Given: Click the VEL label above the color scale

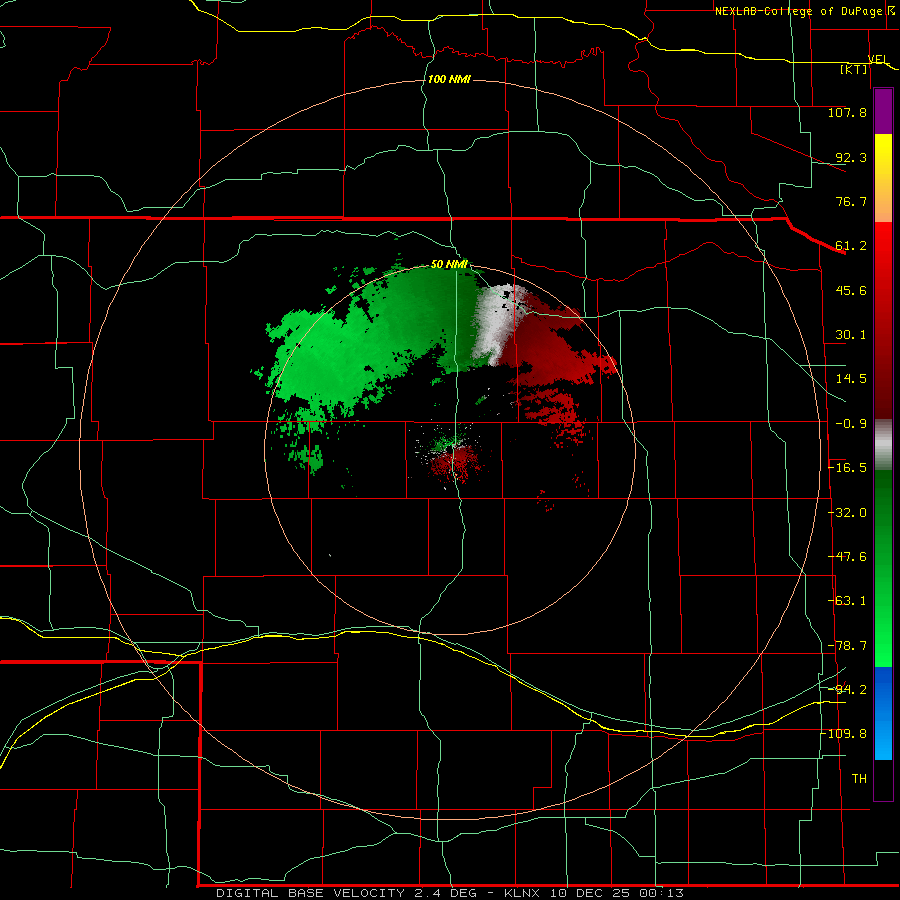Looking at the screenshot, I should (878, 59).
